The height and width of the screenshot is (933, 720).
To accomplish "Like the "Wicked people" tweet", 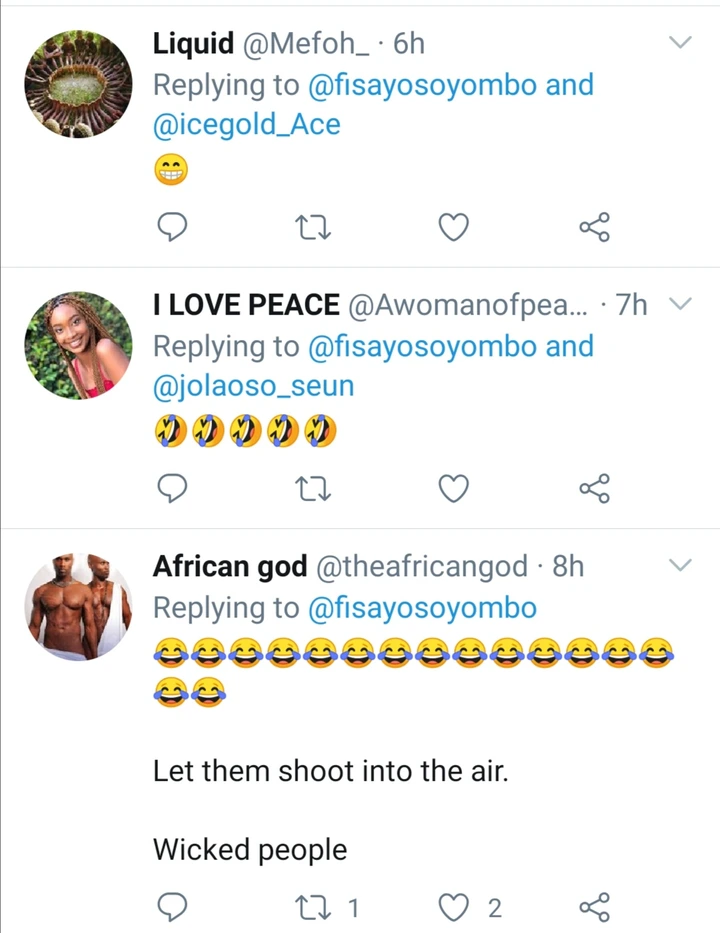I will click(x=454, y=908).
